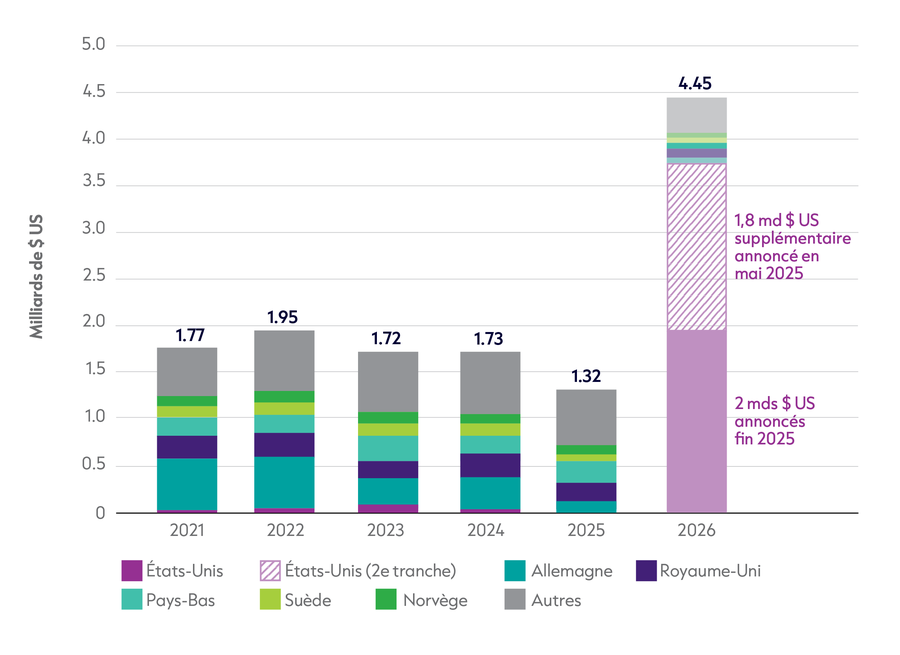Select the 1.73 total above the 2024 bar

click(488, 339)
